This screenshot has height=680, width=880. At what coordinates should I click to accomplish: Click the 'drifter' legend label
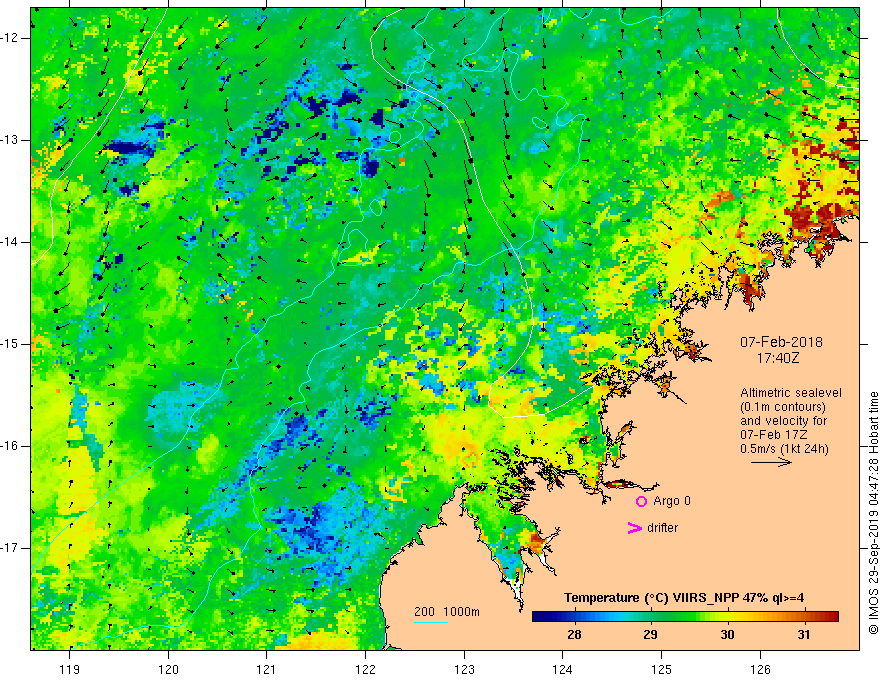(662, 528)
